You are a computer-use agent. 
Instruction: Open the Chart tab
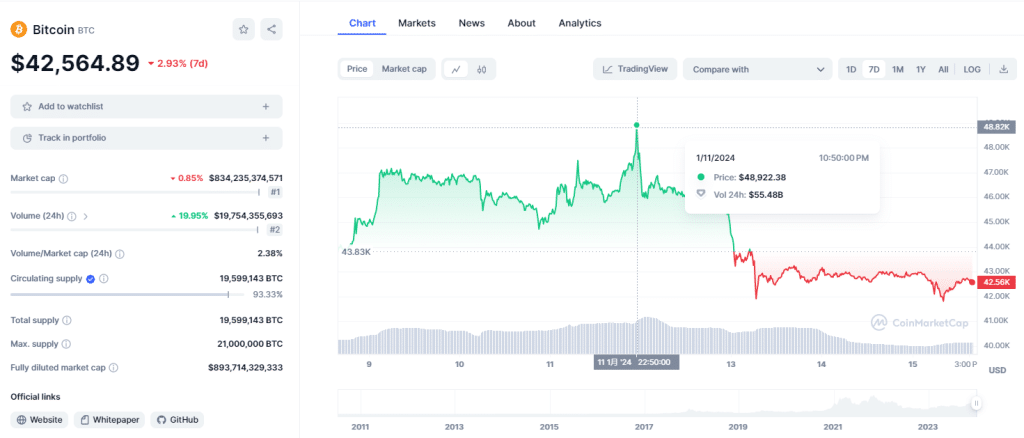click(x=362, y=23)
